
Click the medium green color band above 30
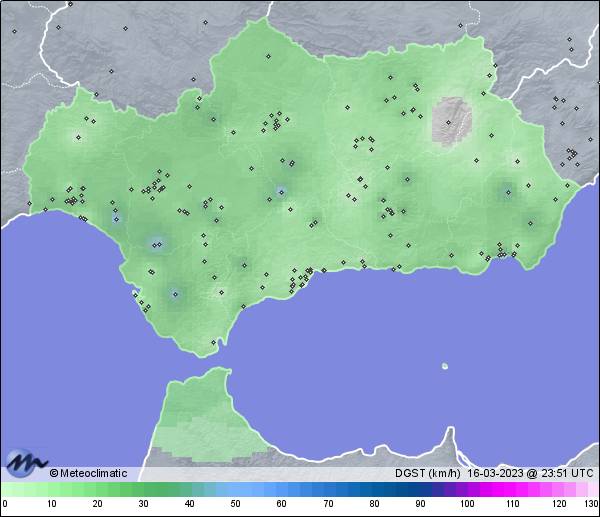click(143, 489)
